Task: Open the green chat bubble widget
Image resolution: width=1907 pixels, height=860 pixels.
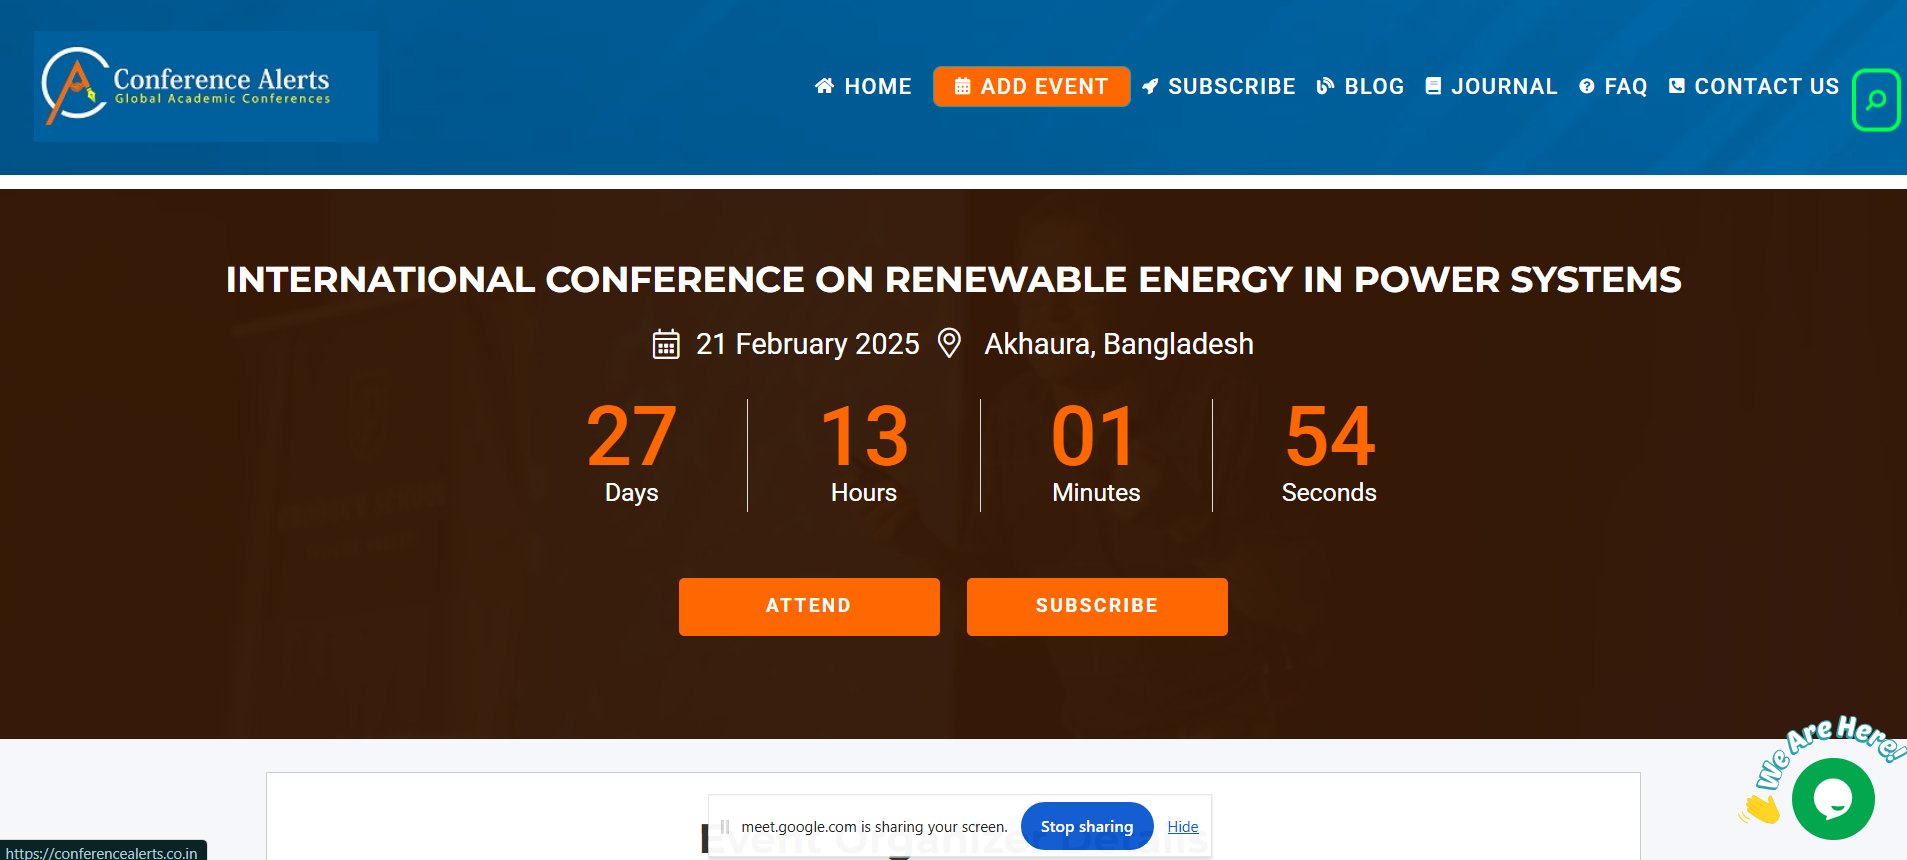Action: click(1833, 798)
